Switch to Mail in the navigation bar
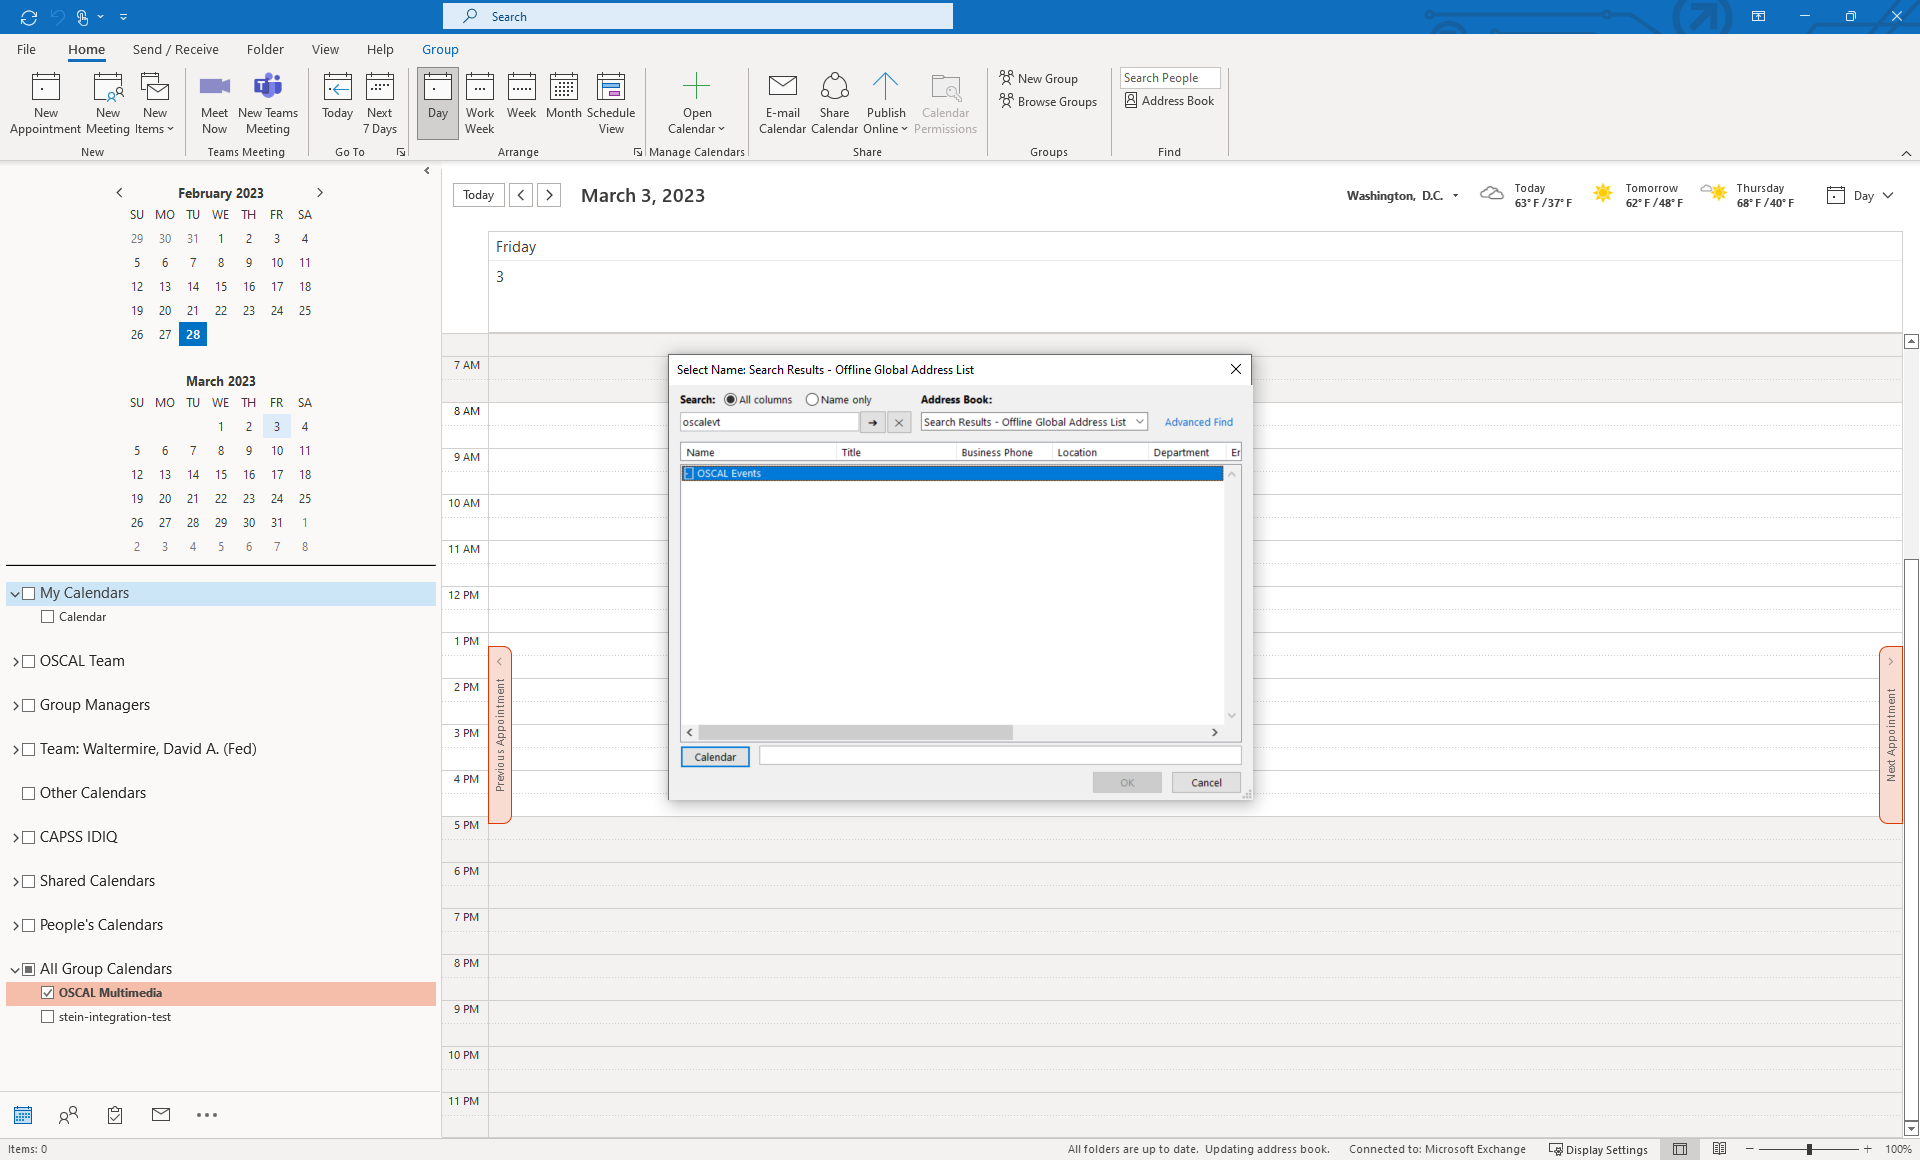 (161, 1115)
